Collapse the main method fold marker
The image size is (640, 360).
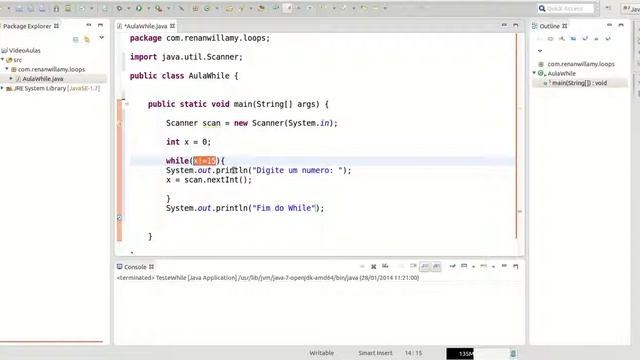(127, 104)
